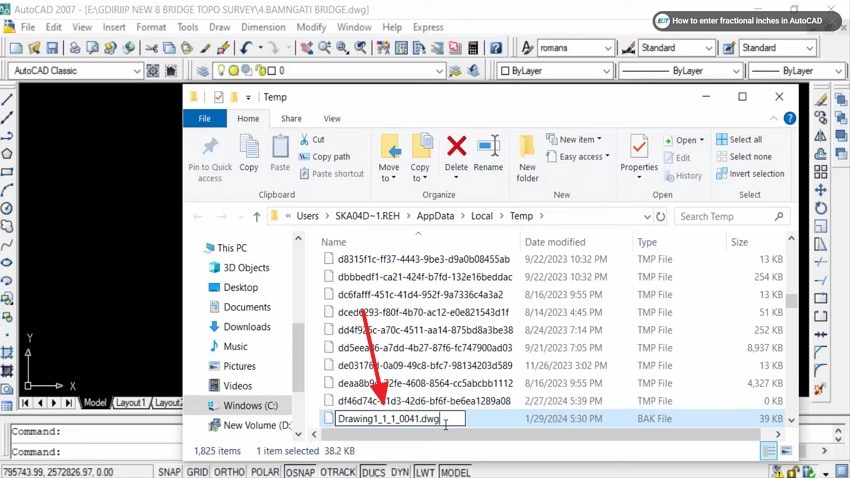
Task: Click the Cut scissors icon in AutoCAD toolbar
Action: [x=152, y=48]
